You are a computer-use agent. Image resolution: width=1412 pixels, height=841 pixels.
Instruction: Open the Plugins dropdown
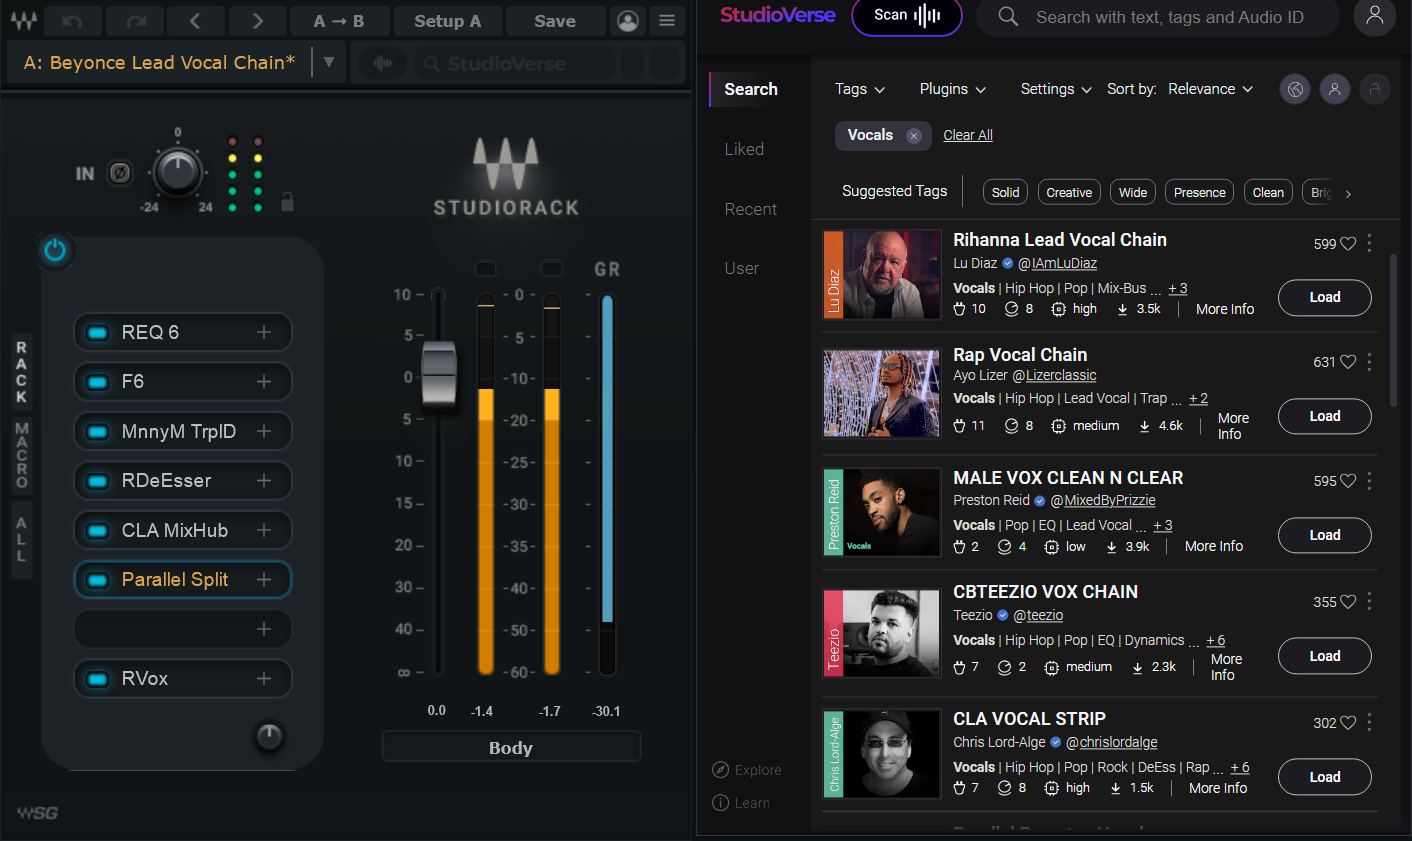pyautogui.click(x=953, y=89)
